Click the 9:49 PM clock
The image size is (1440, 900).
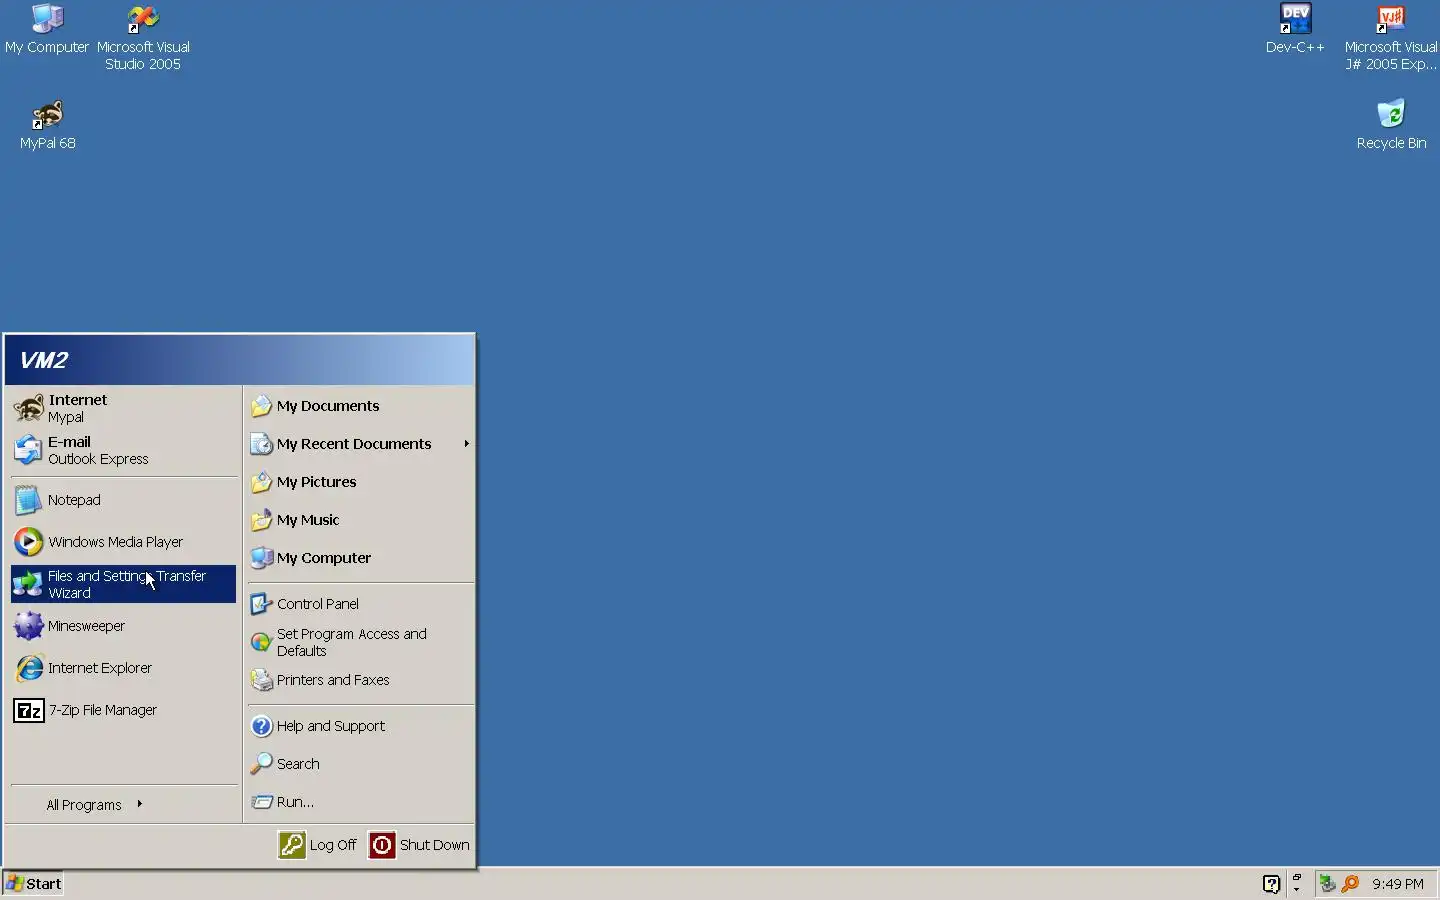(1397, 884)
